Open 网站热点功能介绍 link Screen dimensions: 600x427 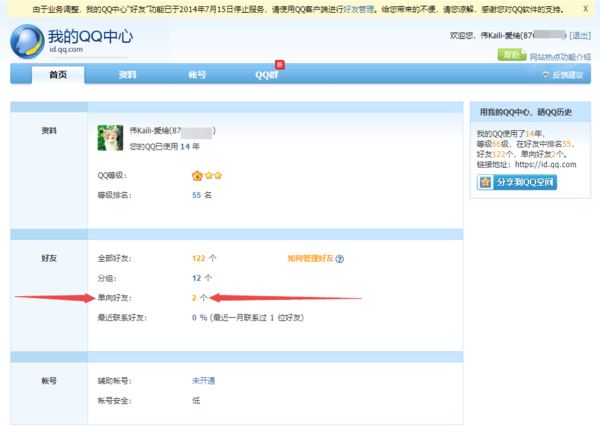click(x=559, y=55)
